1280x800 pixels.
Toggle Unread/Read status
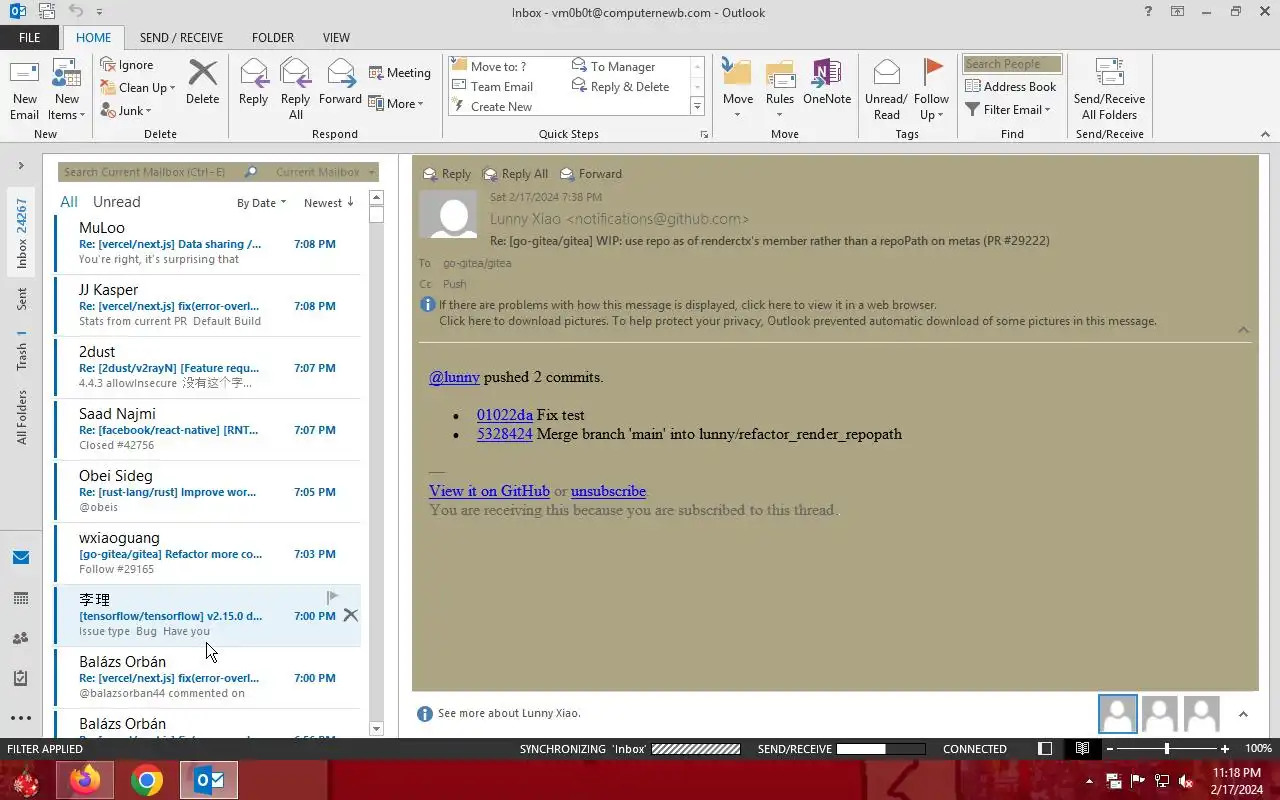(x=886, y=89)
